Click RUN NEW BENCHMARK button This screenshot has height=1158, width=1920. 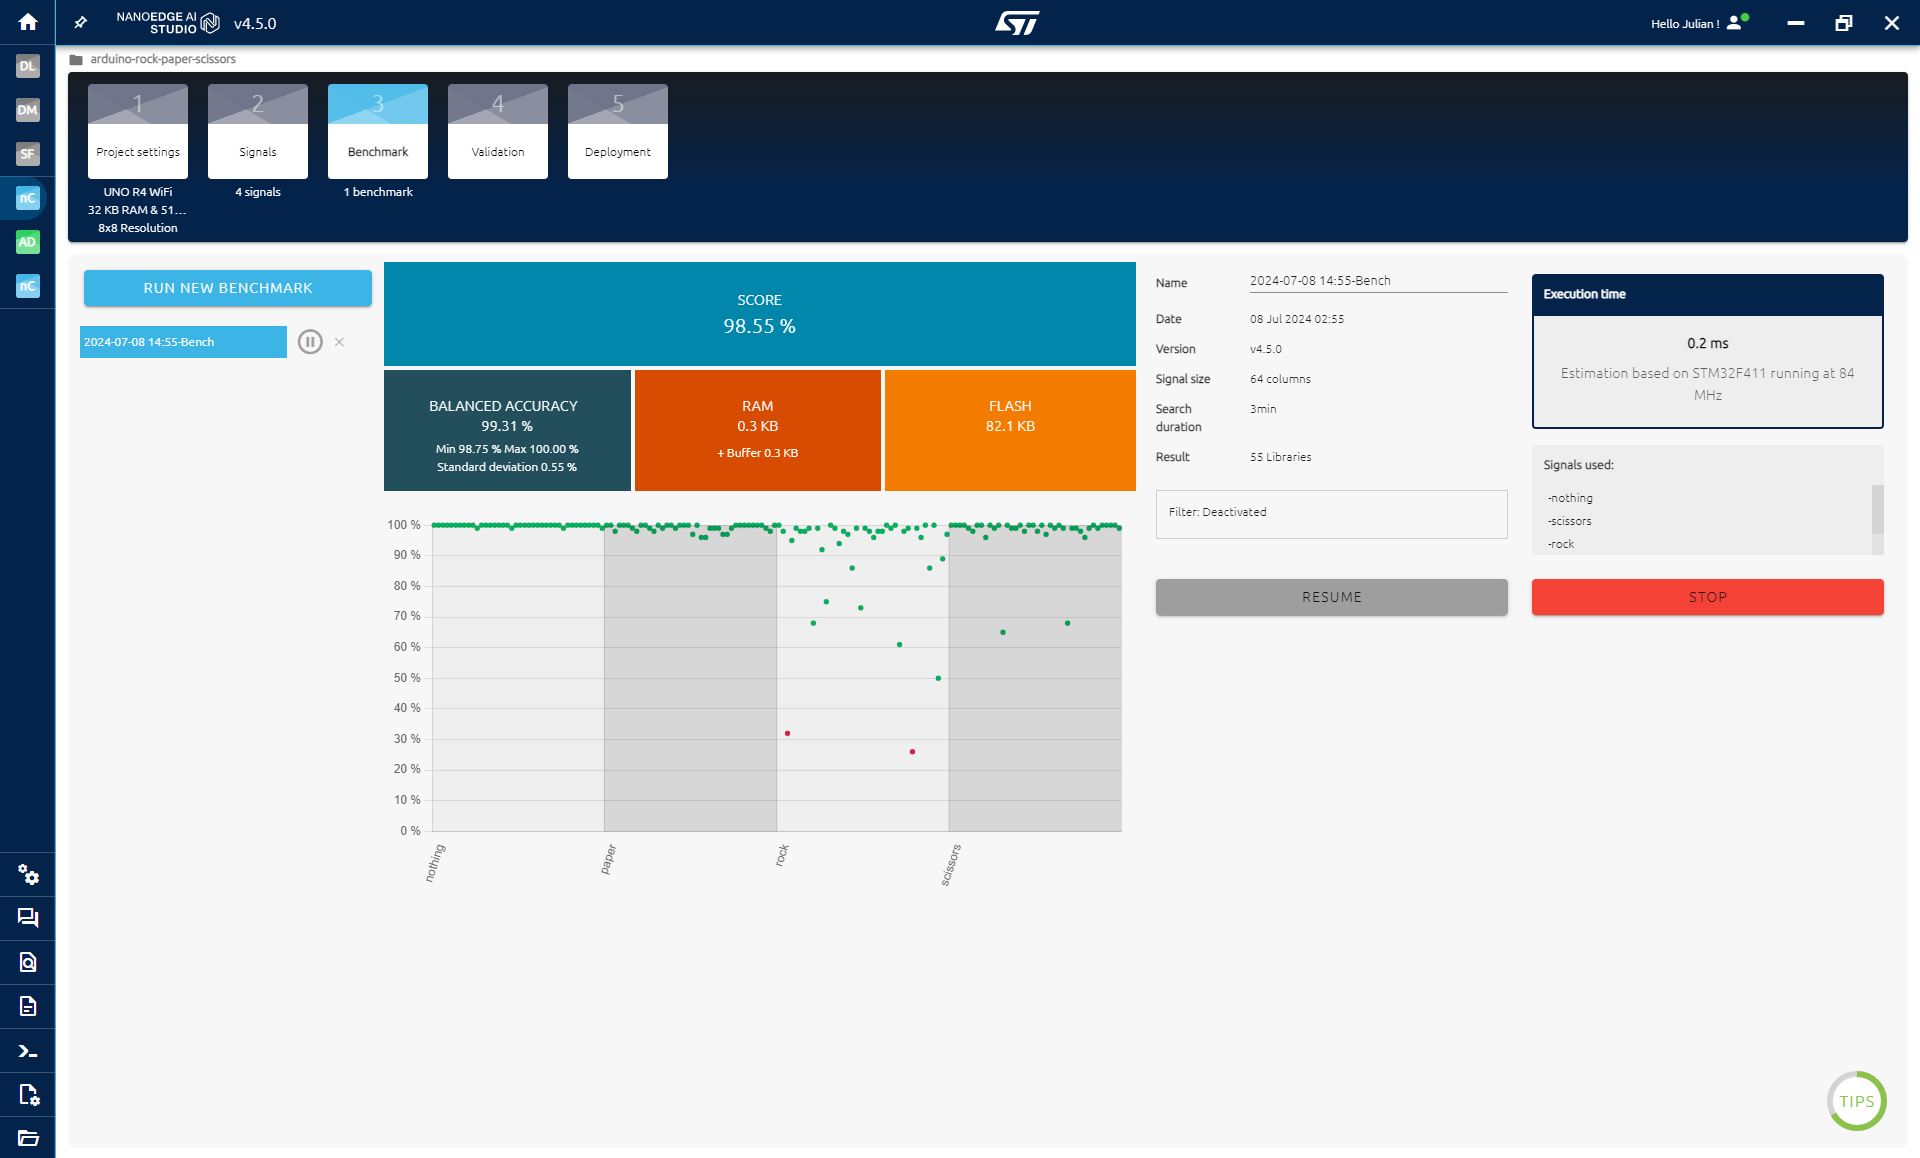(226, 287)
